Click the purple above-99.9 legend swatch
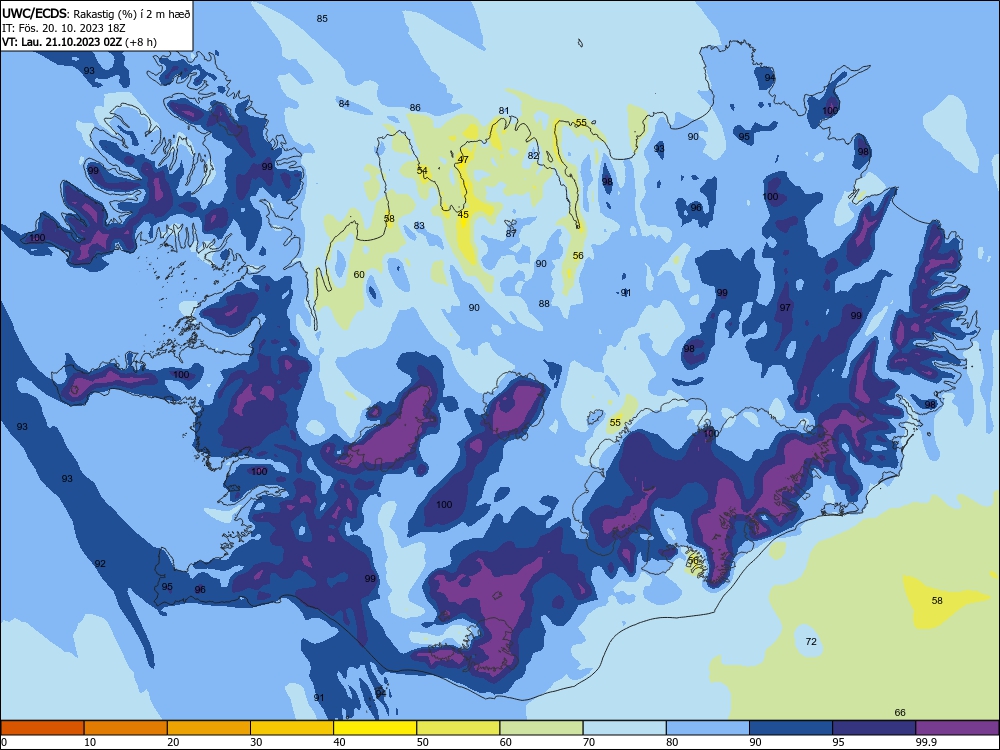 pos(957,728)
